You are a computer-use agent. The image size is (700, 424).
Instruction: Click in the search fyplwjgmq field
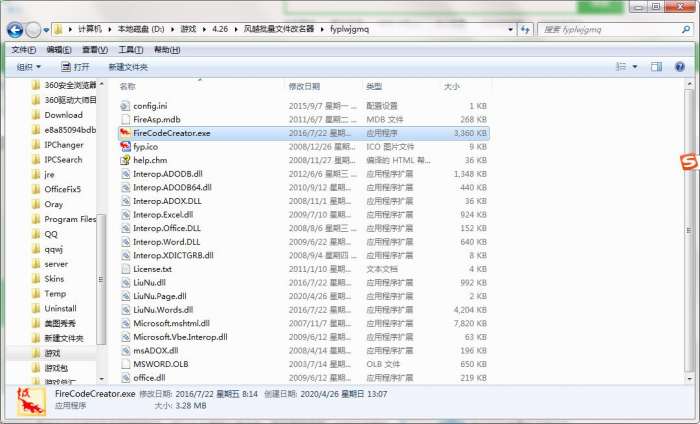pos(609,29)
